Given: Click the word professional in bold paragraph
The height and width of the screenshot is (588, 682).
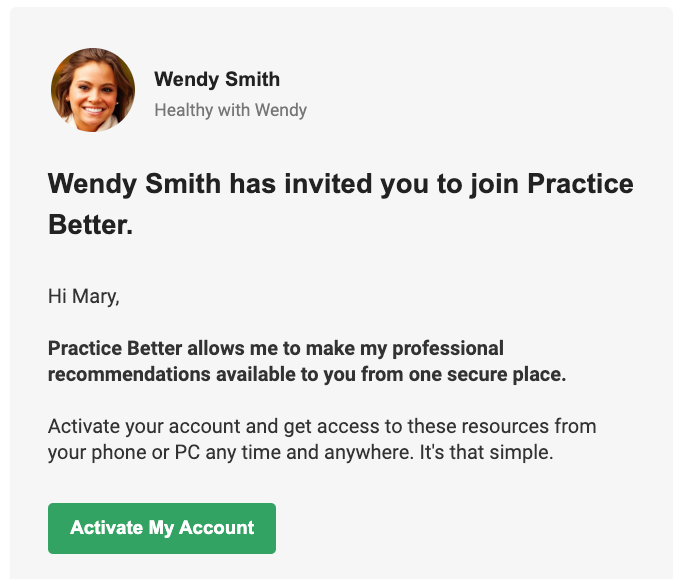Looking at the screenshot, I should click(x=448, y=348).
